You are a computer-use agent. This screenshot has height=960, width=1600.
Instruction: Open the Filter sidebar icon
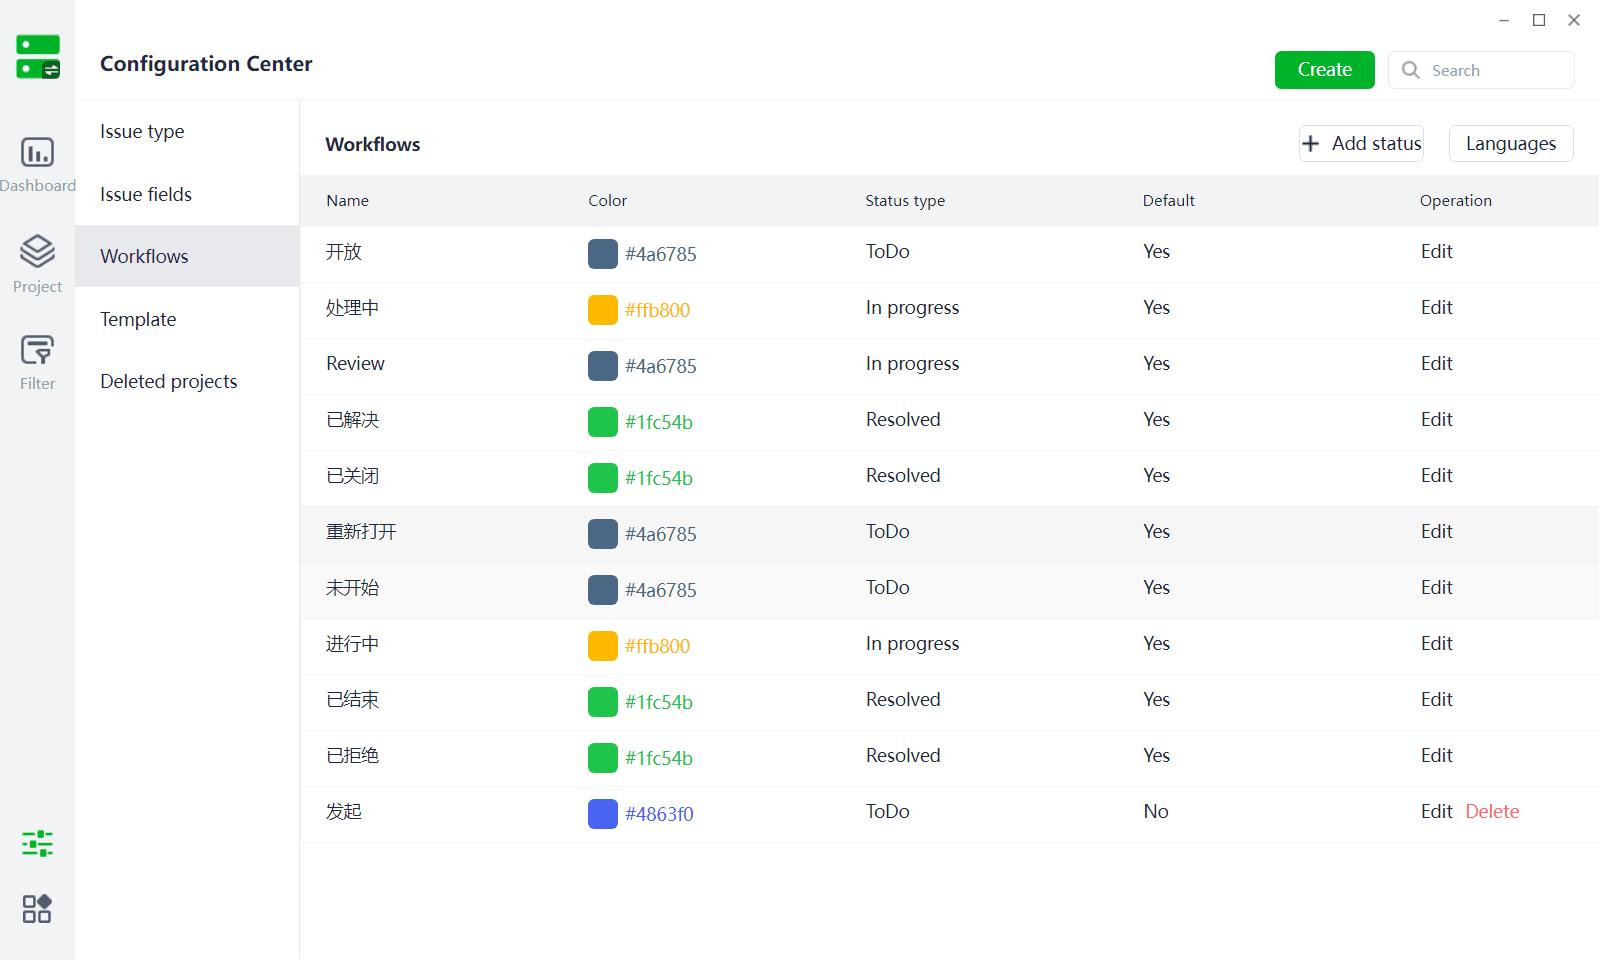tap(37, 350)
